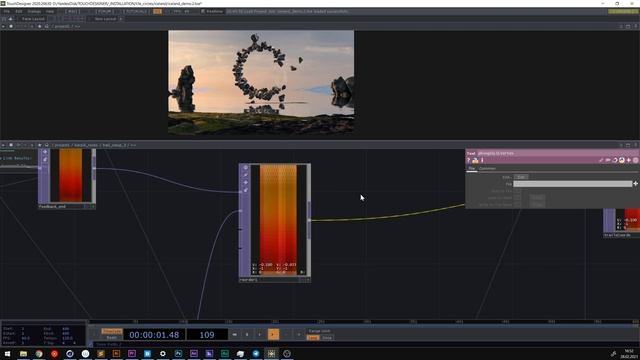Toggle the Realtime flag

click(x=212, y=11)
